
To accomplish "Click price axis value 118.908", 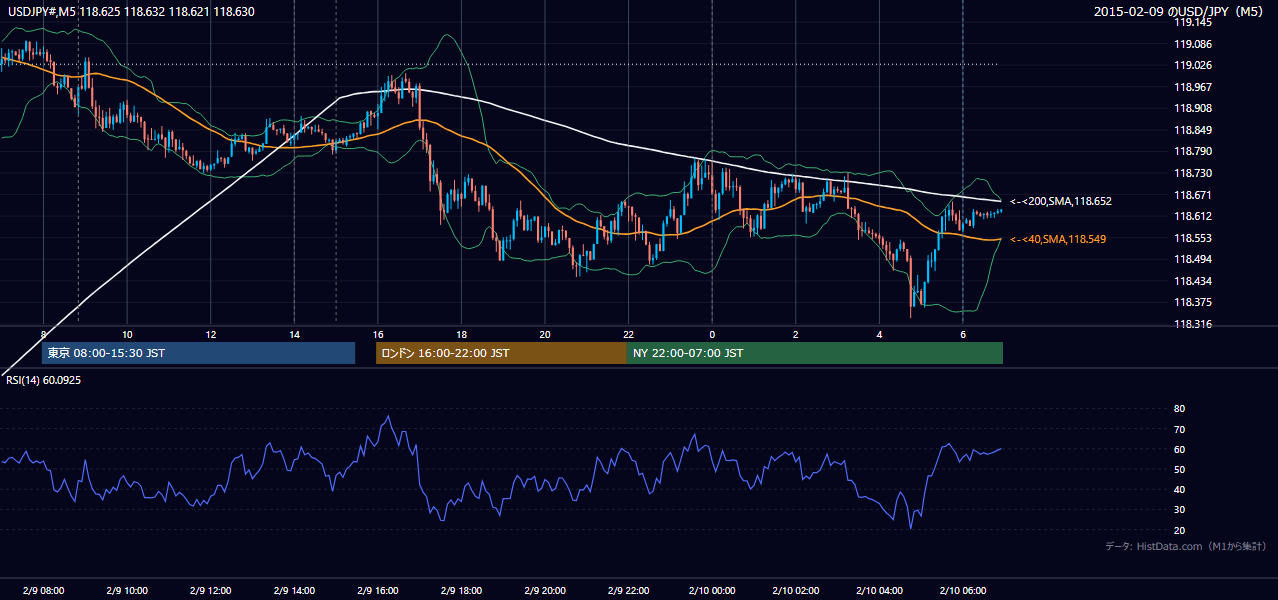I will pos(1192,108).
